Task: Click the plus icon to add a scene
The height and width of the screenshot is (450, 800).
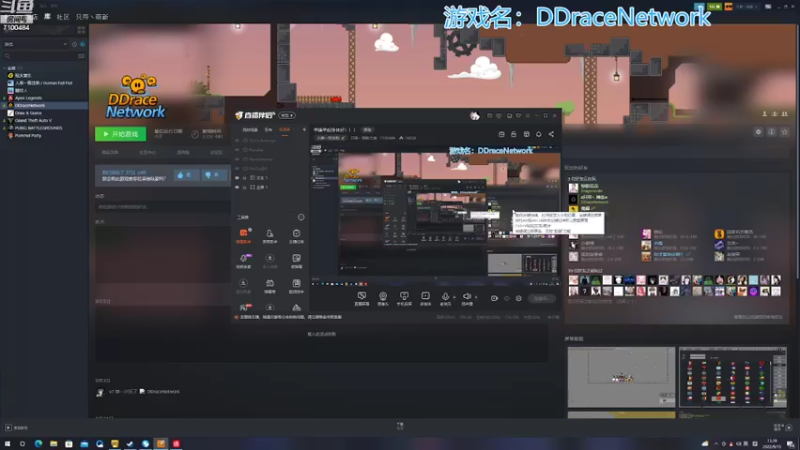Action: pos(304,130)
